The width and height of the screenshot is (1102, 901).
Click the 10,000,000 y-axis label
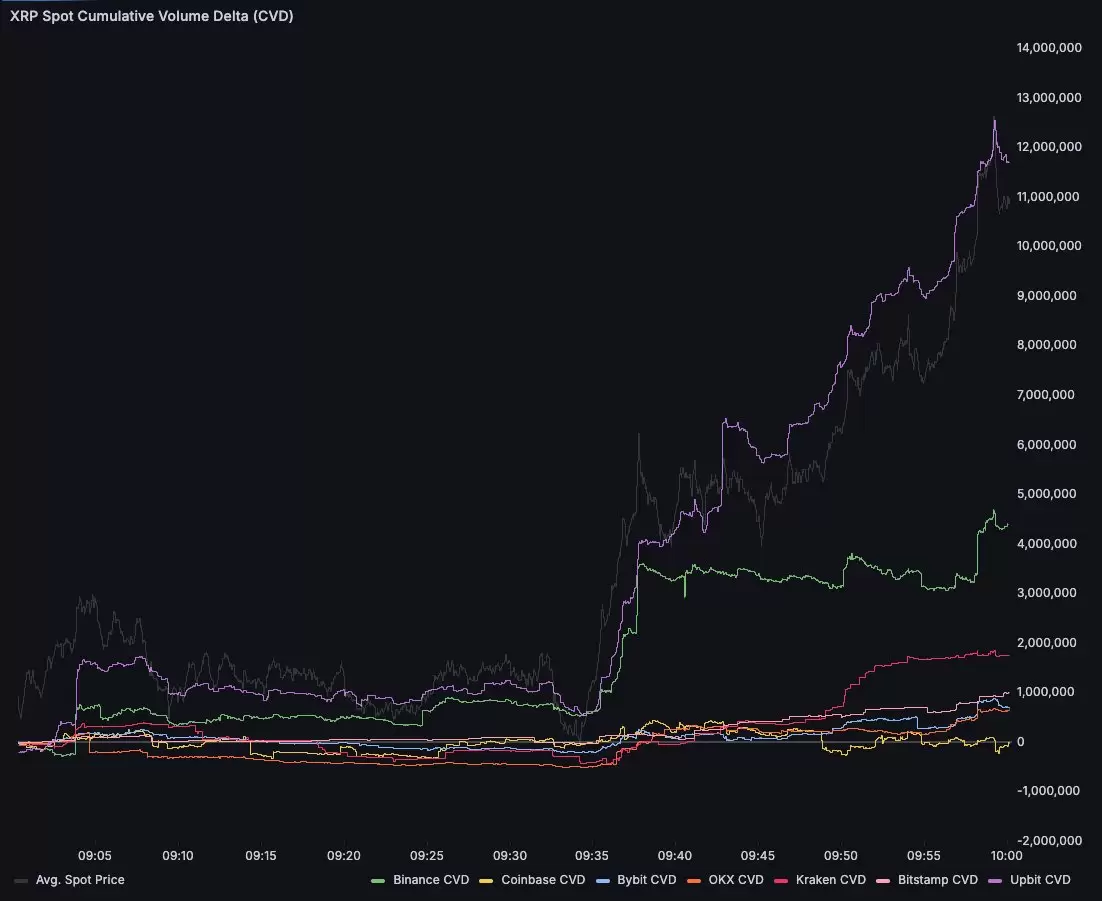1049,246
